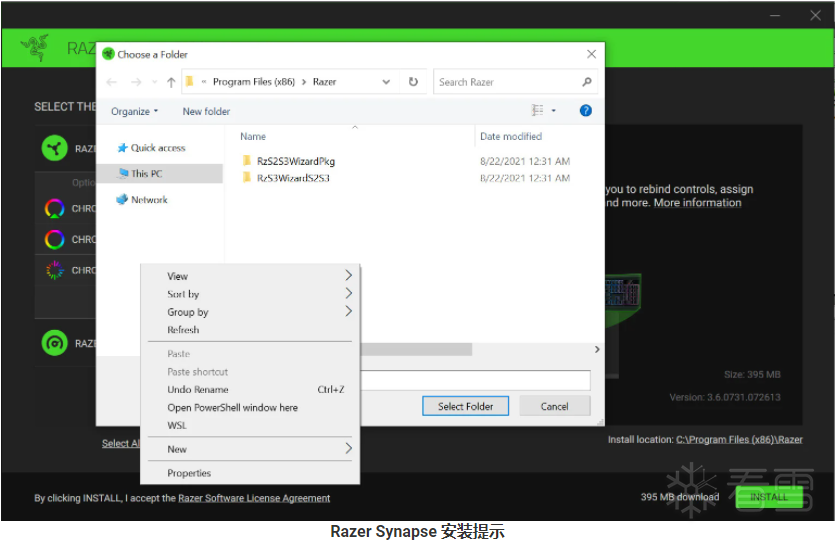Open the More information link

click(x=697, y=203)
